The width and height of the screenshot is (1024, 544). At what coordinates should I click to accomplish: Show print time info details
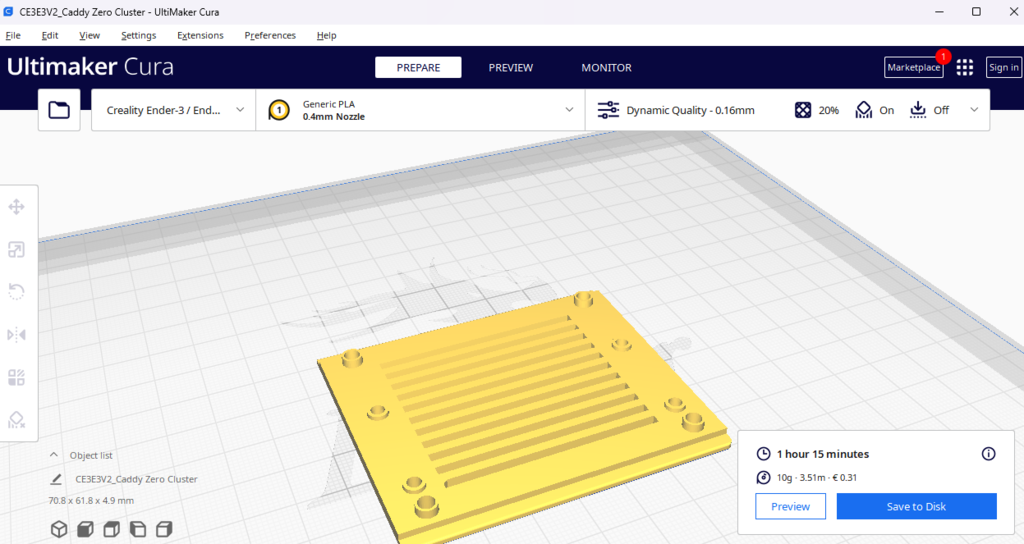(x=989, y=454)
